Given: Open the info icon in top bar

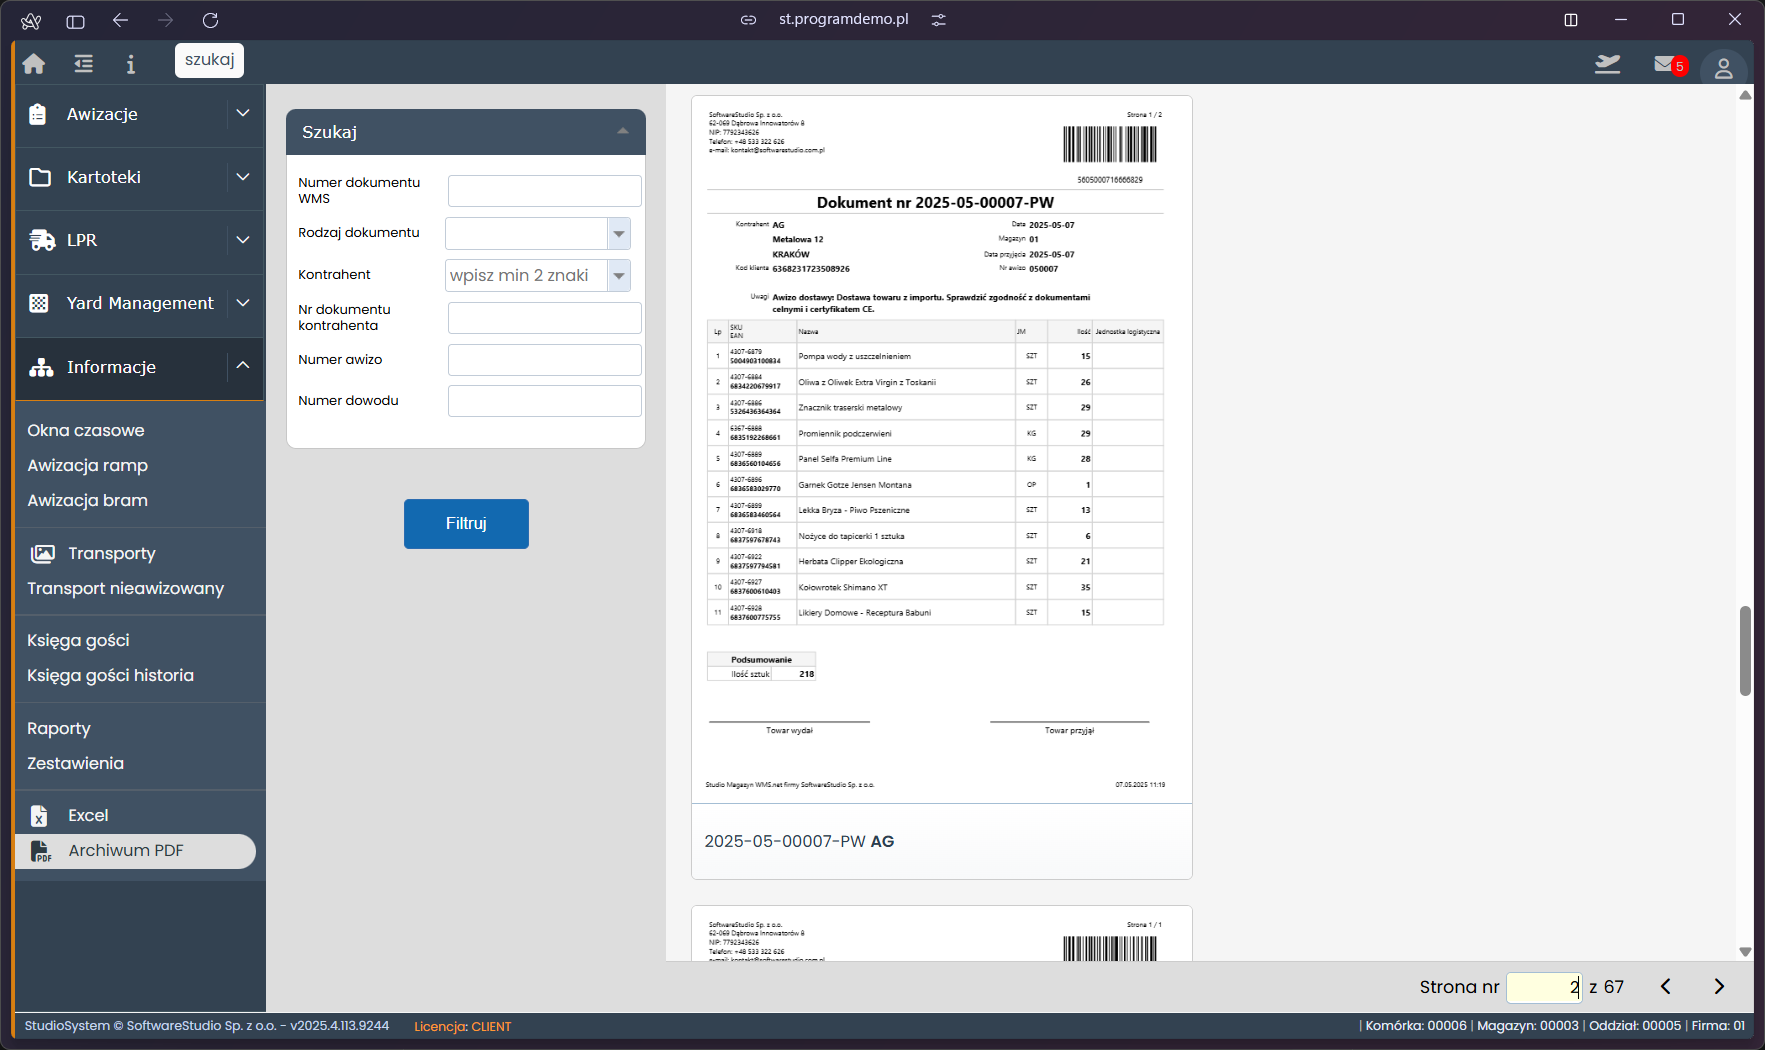Looking at the screenshot, I should pos(130,64).
